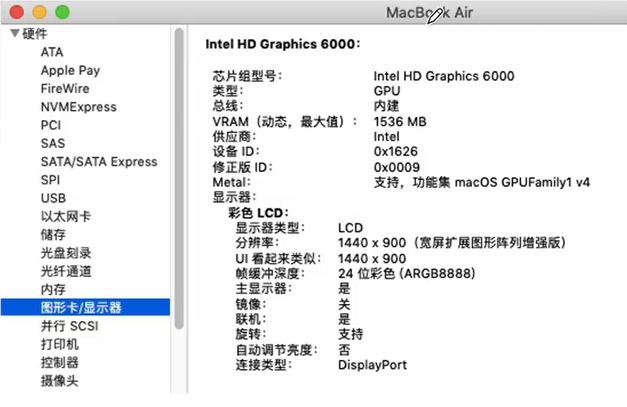Image resolution: width=627 pixels, height=407 pixels.
Task: Click the red close window button
Action: 17,12
